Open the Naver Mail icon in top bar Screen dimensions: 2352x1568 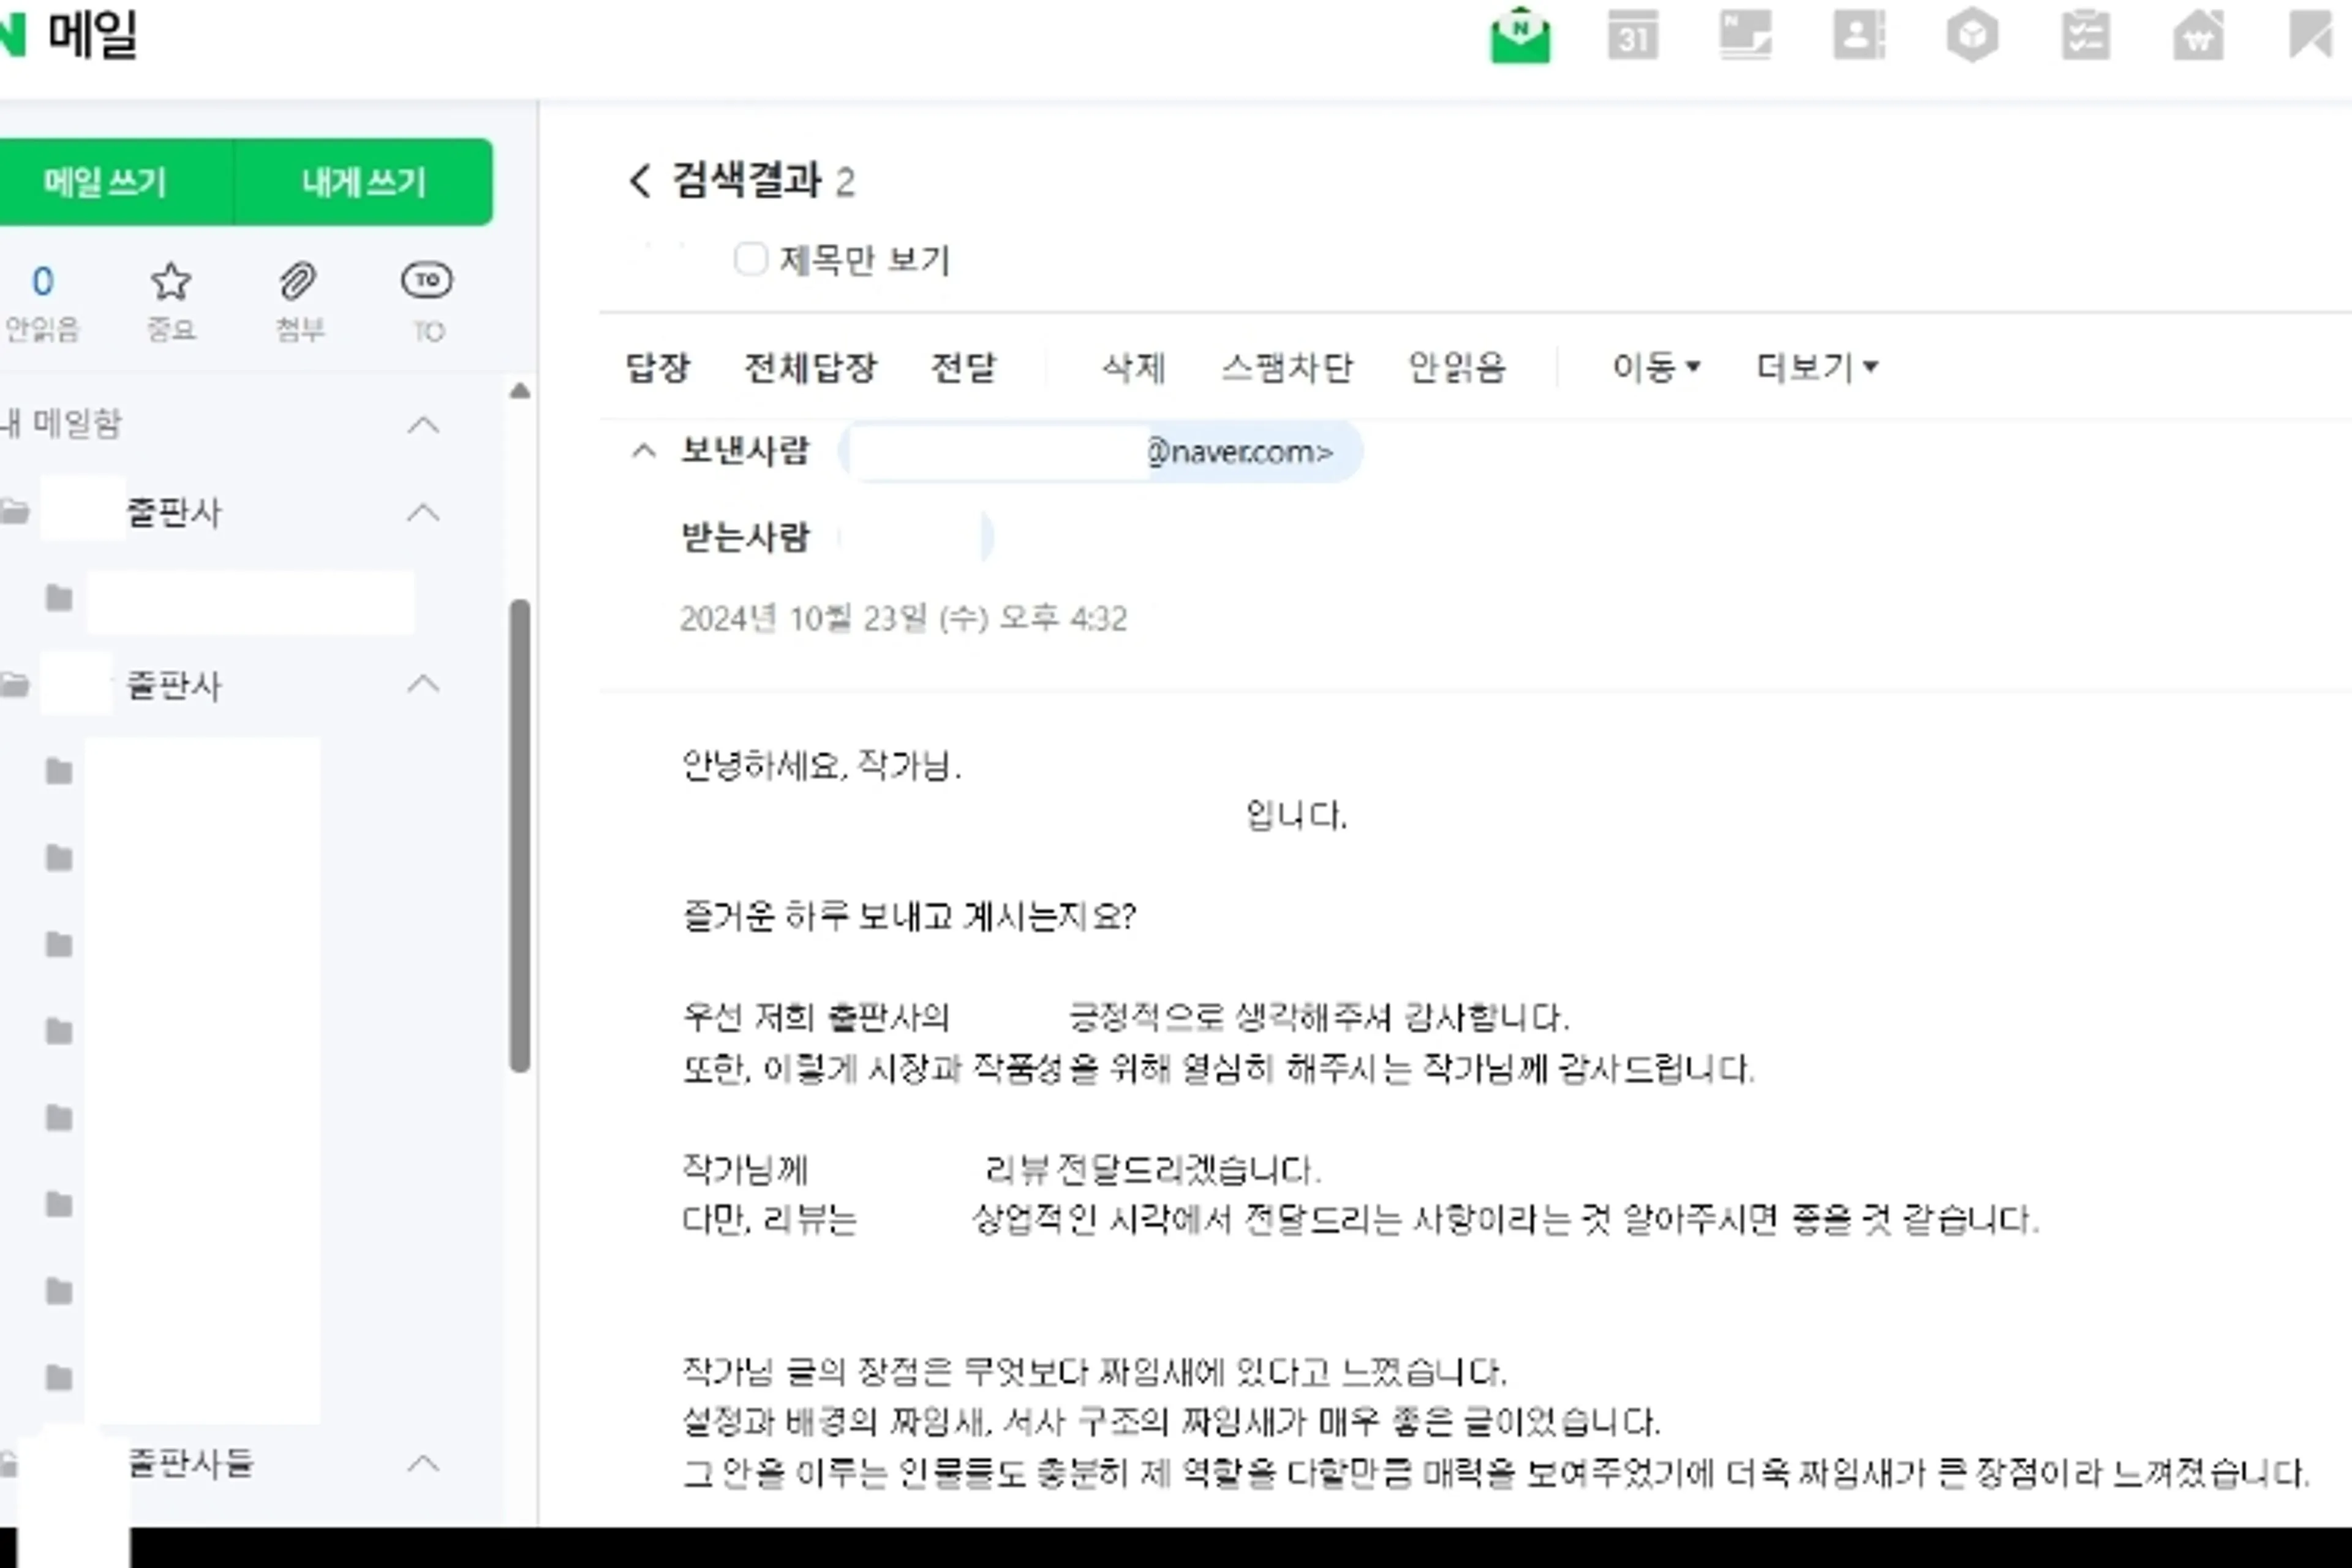tap(1520, 36)
